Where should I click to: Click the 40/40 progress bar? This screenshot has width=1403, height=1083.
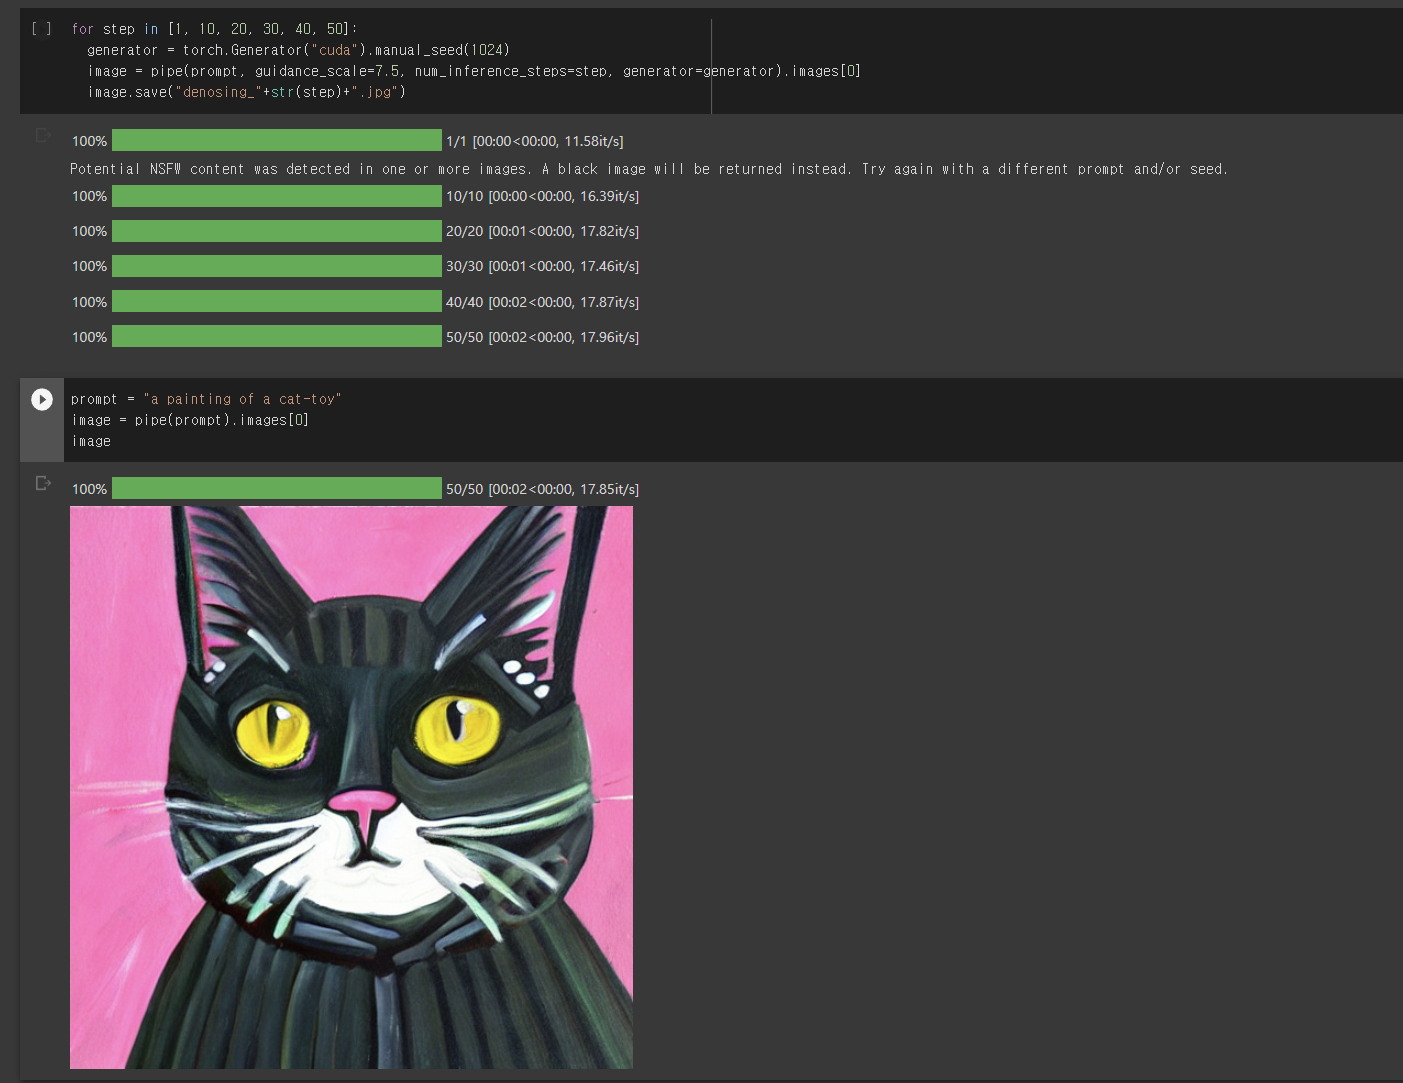click(x=277, y=301)
